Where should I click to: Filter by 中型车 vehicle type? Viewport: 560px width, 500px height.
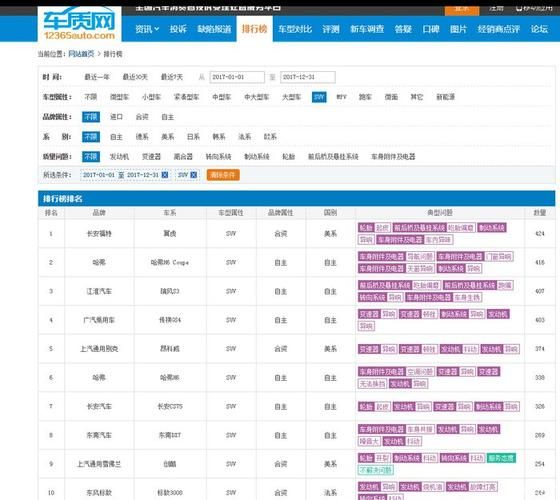coord(221,97)
